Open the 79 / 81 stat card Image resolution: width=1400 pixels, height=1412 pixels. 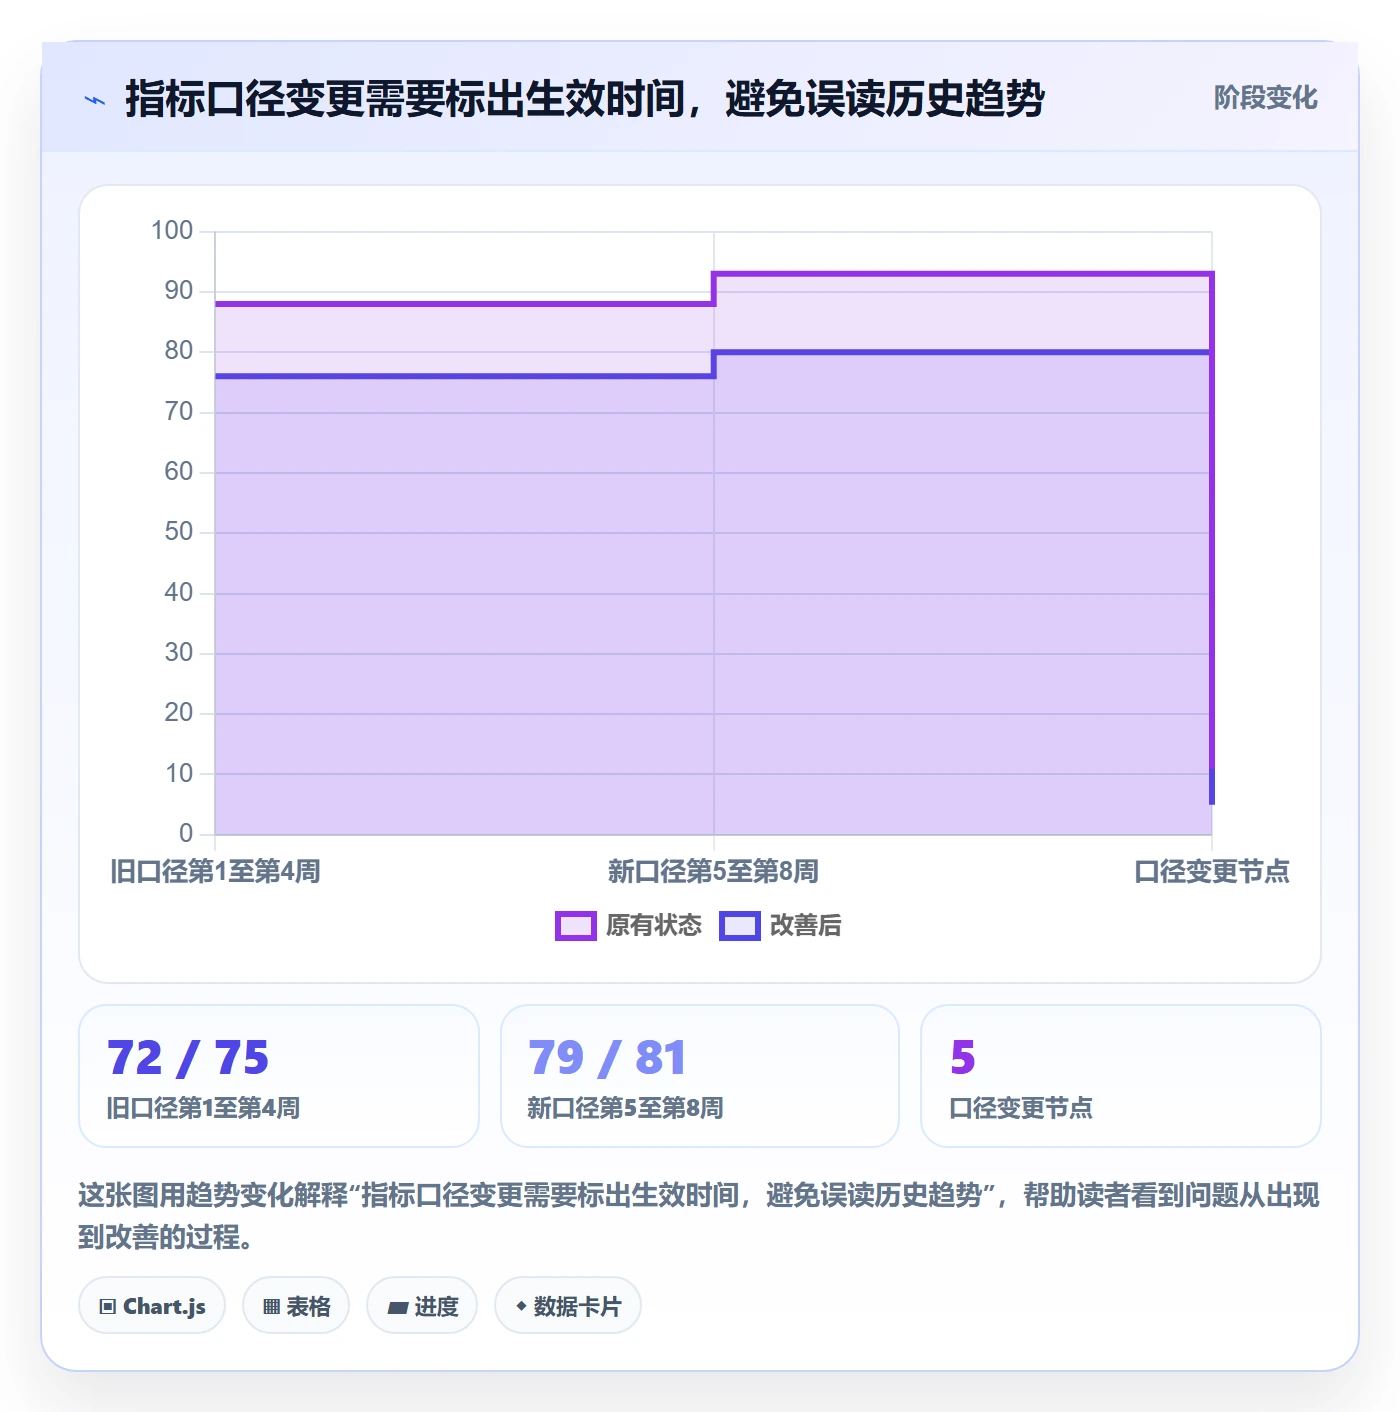(x=700, y=1076)
